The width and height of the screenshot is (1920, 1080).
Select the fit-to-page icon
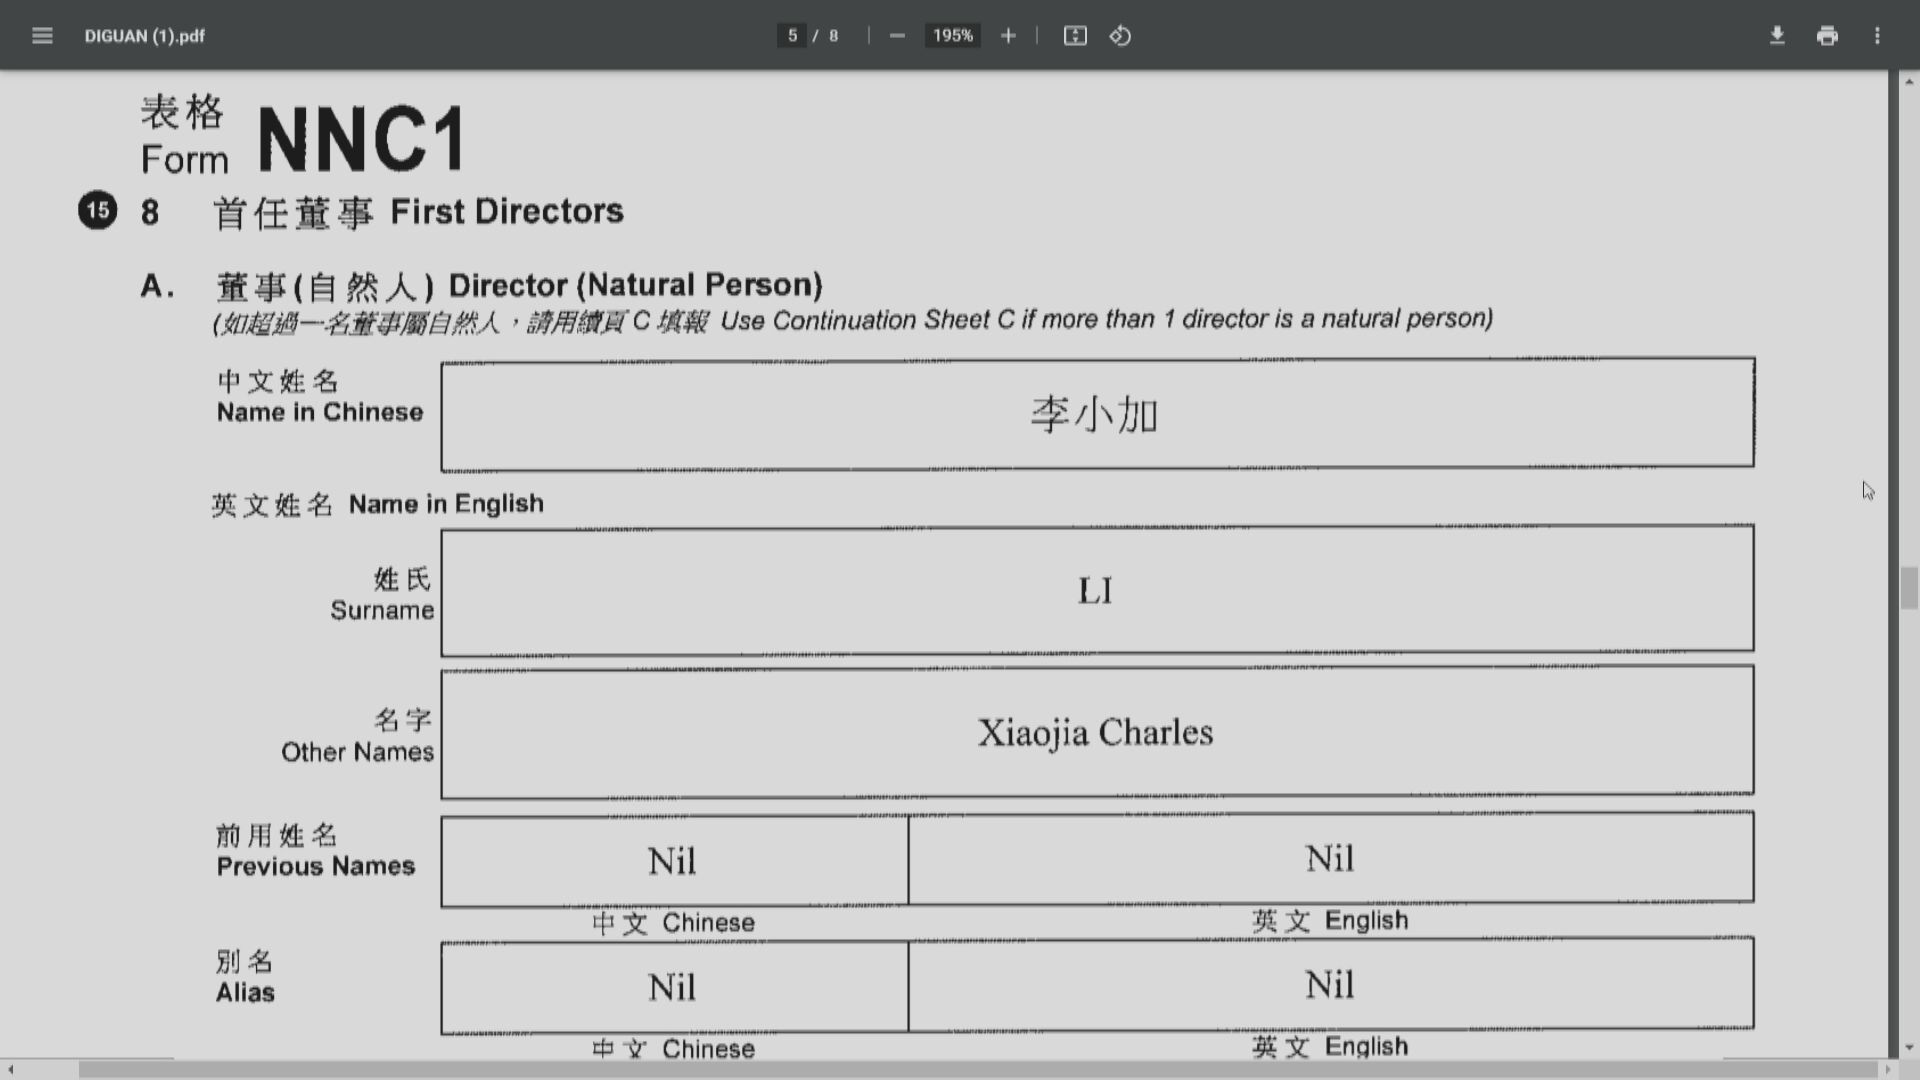click(1074, 35)
